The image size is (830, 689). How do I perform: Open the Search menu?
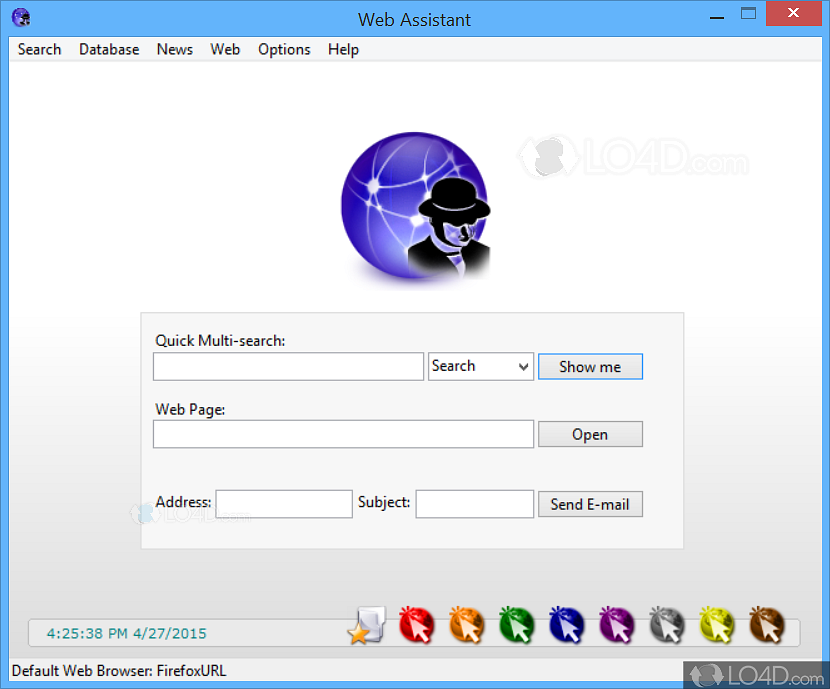[x=39, y=49]
